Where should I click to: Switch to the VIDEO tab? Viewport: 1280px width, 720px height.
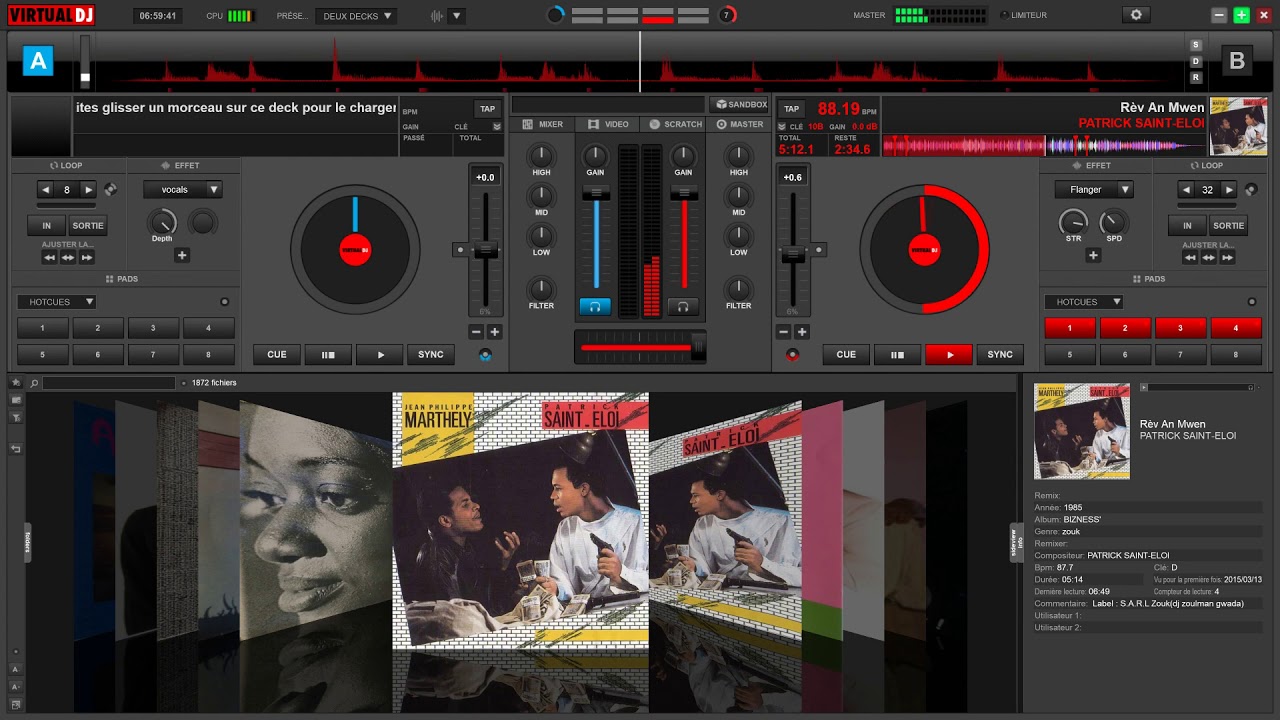[x=609, y=124]
